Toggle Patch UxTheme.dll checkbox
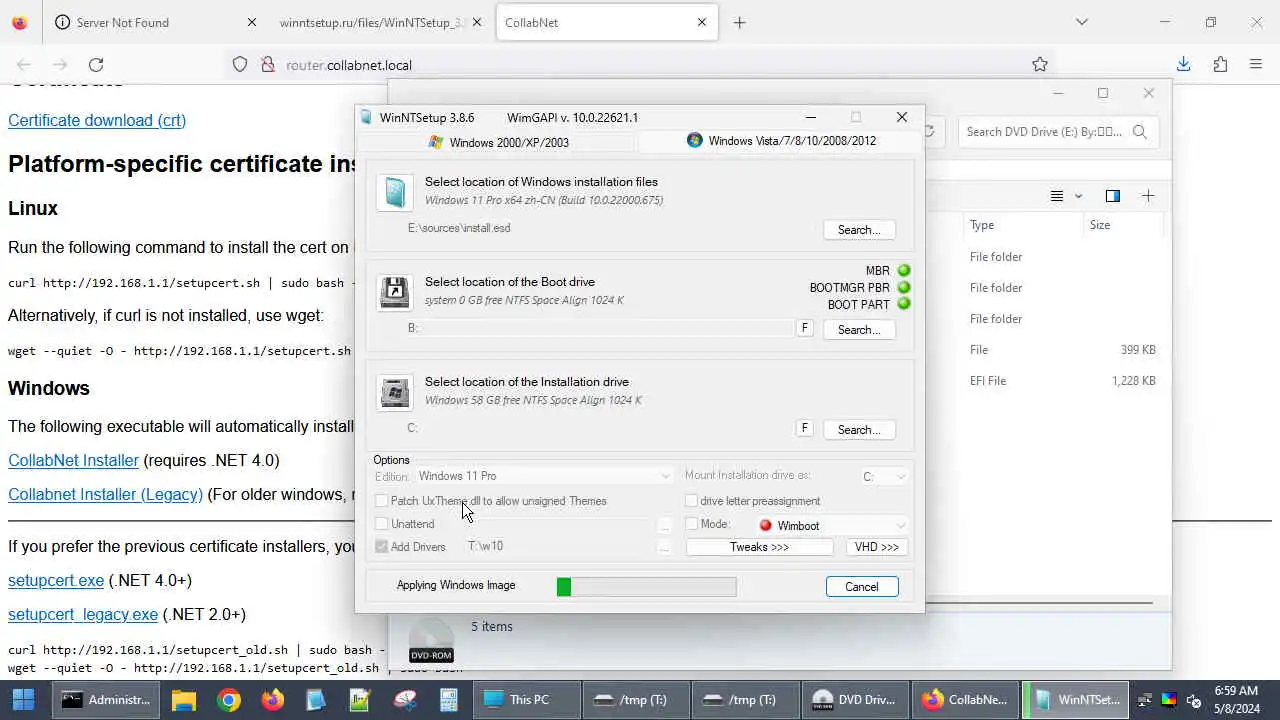Viewport: 1280px width, 720px height. pyautogui.click(x=382, y=501)
